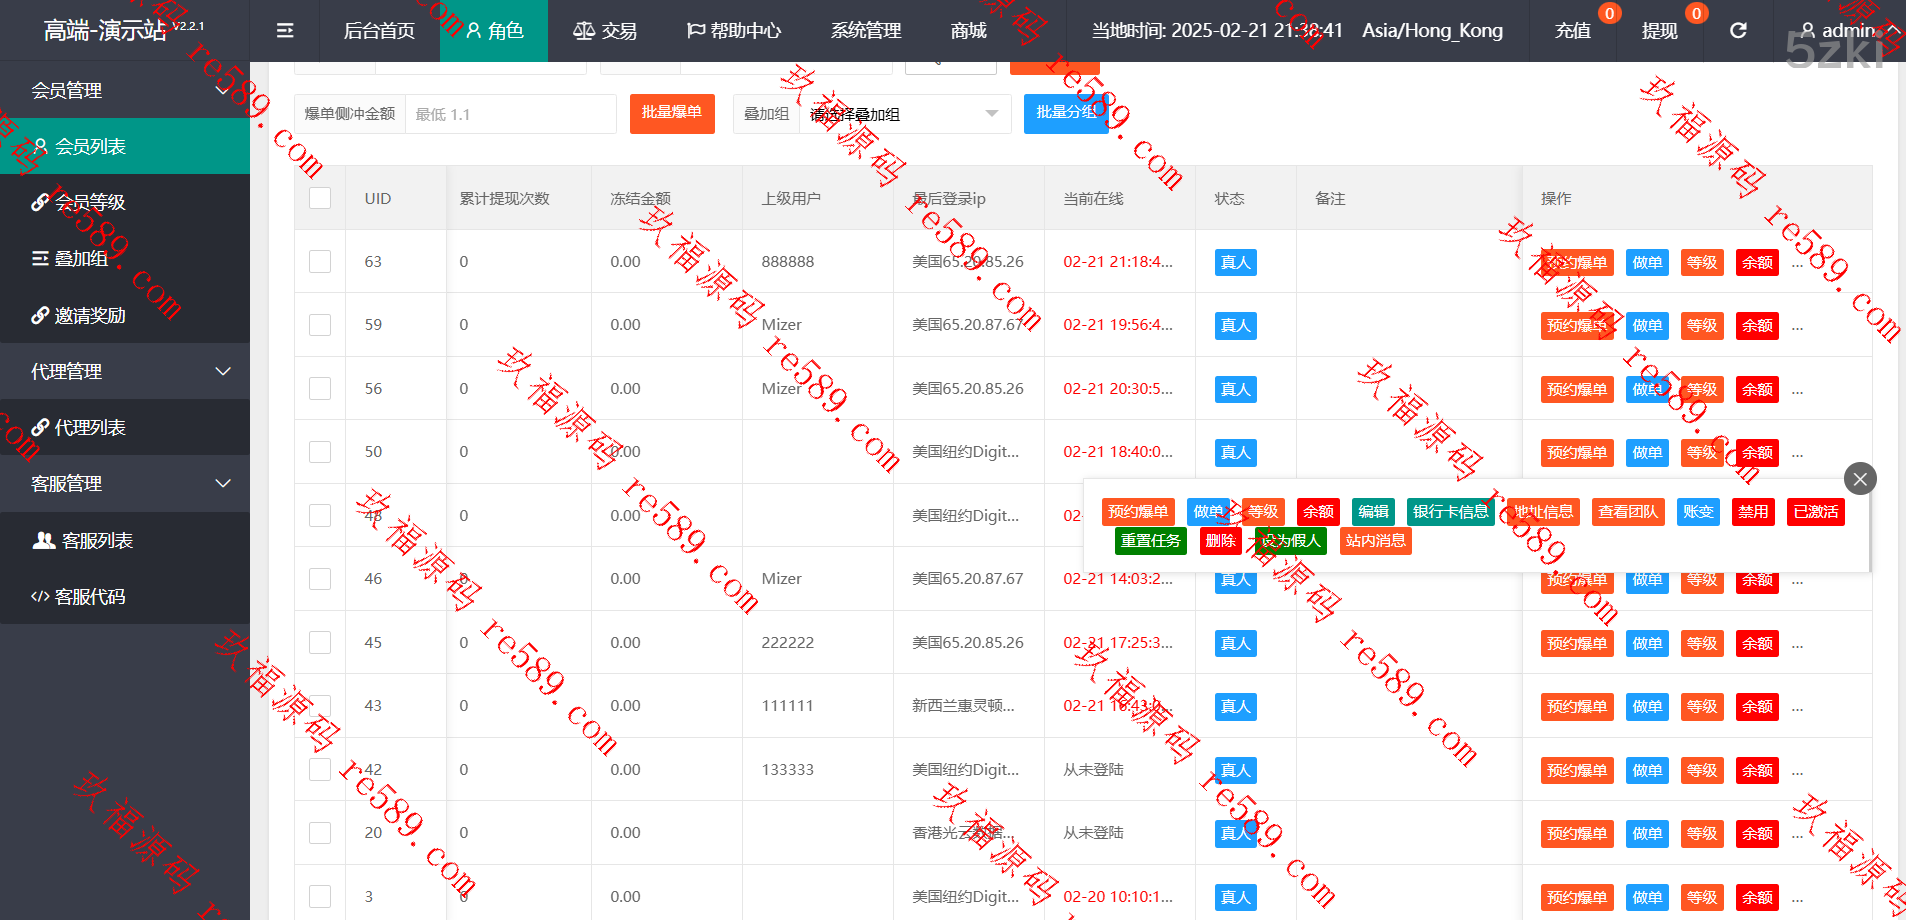
Task: Open 邀请奖励 sidebar item
Action: click(89, 316)
